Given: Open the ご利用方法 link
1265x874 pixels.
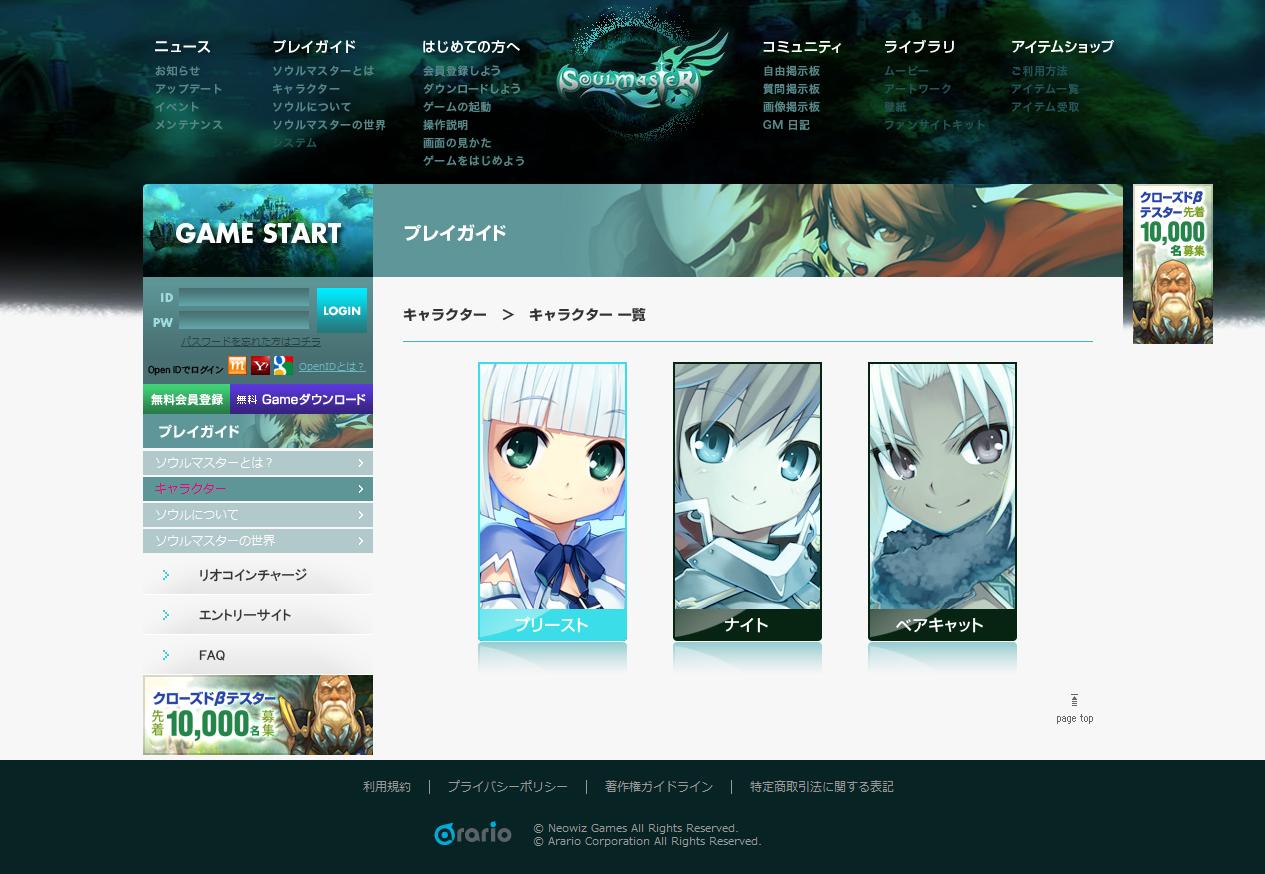Looking at the screenshot, I should [x=1039, y=71].
